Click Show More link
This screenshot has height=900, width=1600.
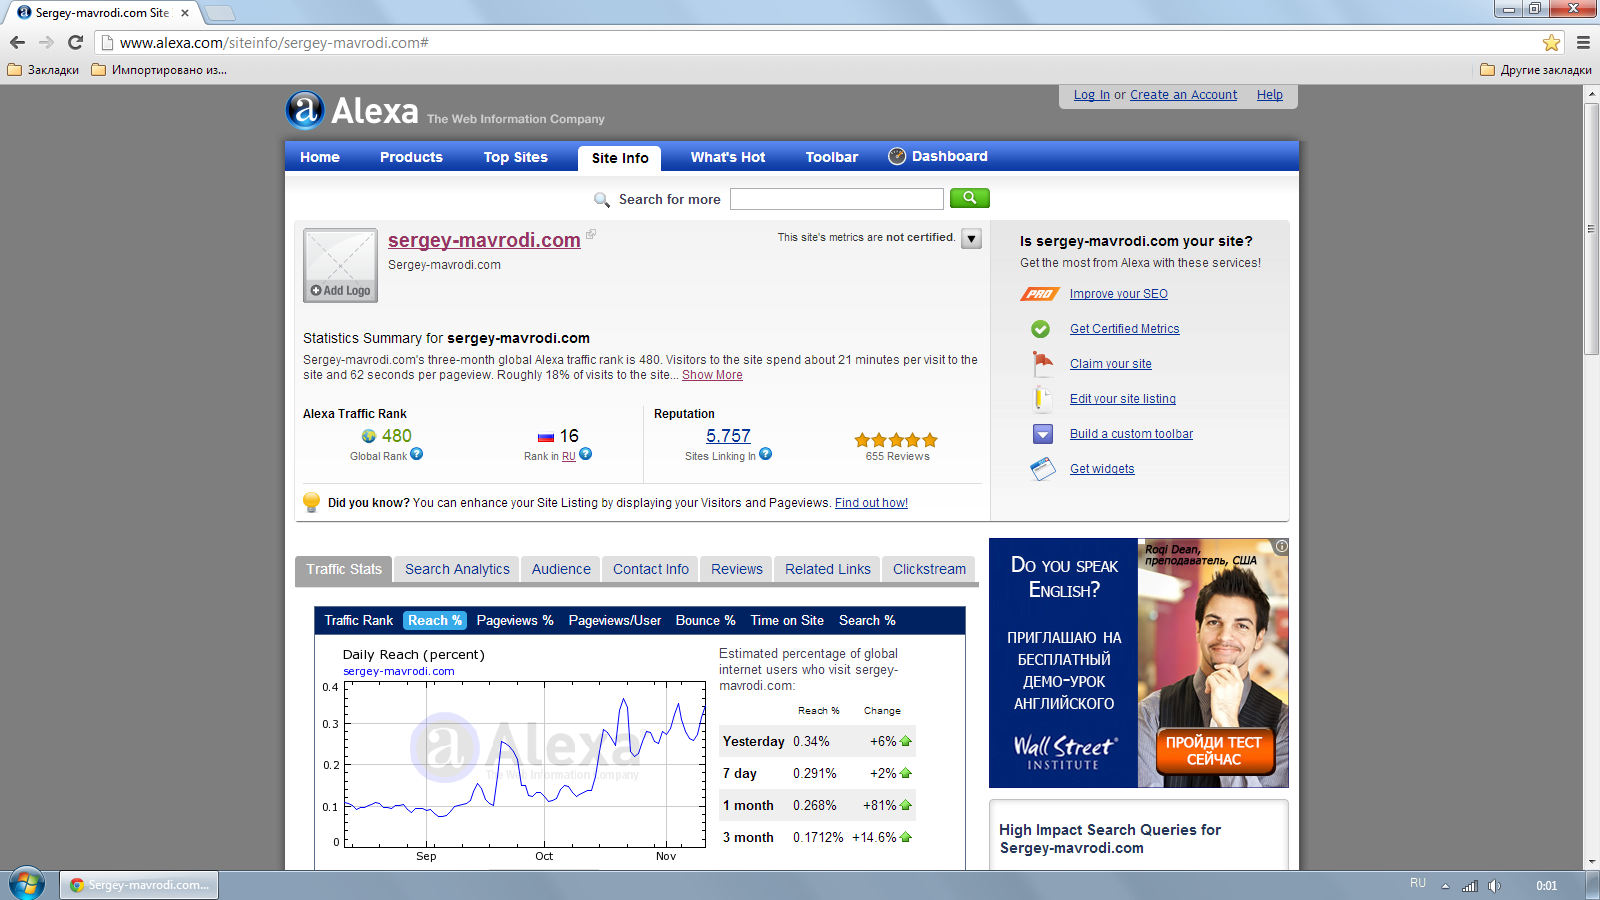click(712, 375)
